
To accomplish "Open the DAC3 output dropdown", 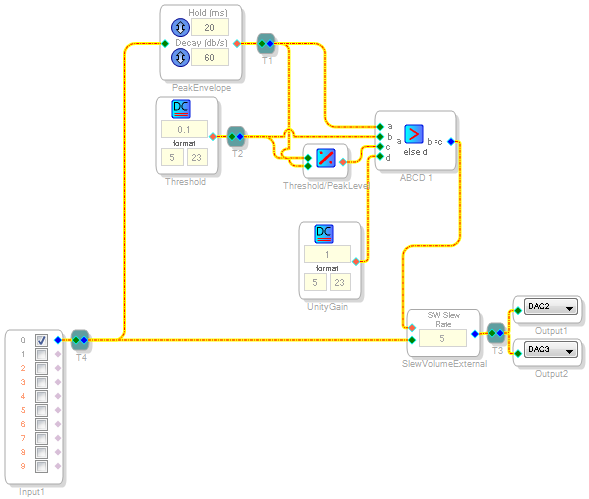I will [550, 349].
